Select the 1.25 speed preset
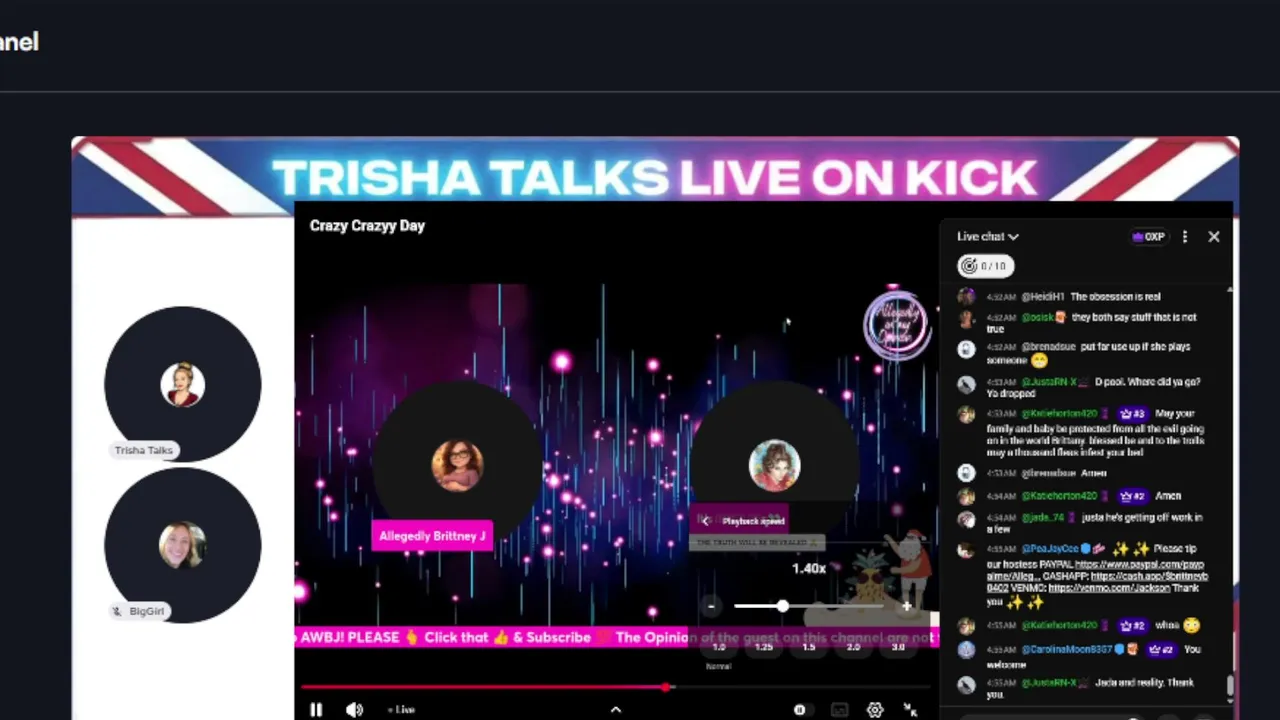 tap(763, 647)
